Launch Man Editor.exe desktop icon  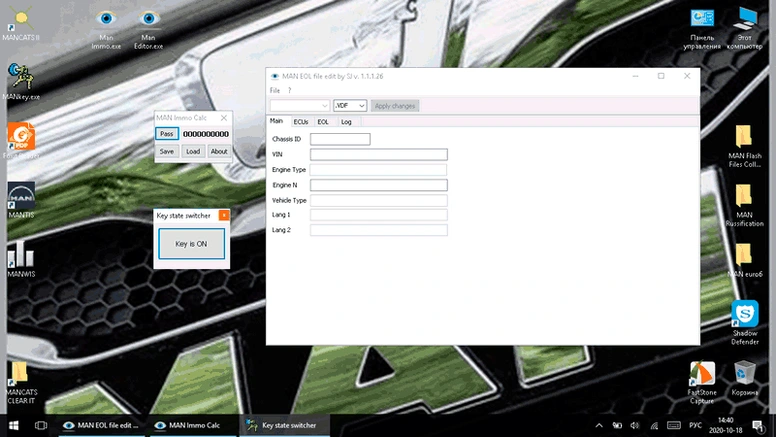[148, 28]
